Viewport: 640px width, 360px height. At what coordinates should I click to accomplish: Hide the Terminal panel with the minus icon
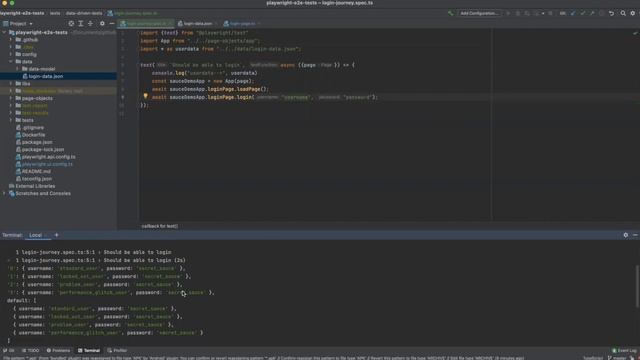[635, 235]
